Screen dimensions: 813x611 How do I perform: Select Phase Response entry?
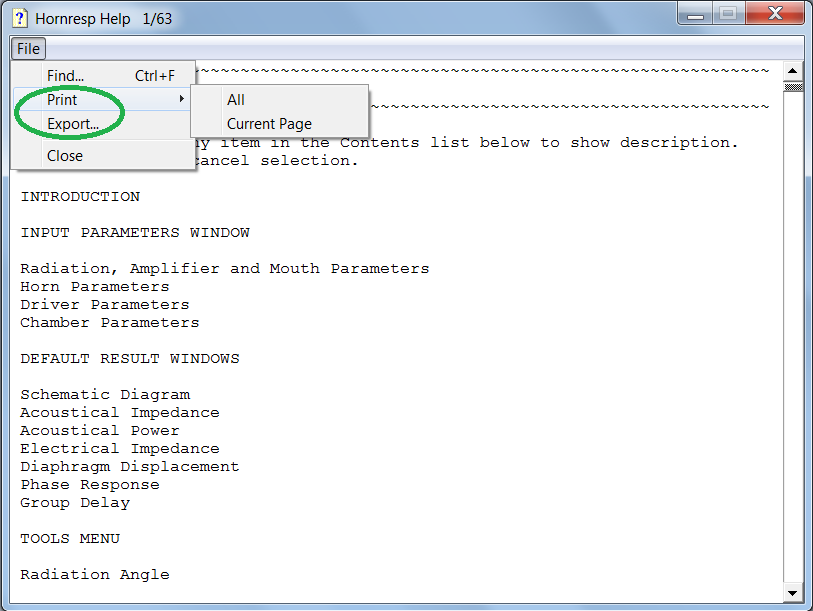(x=90, y=484)
